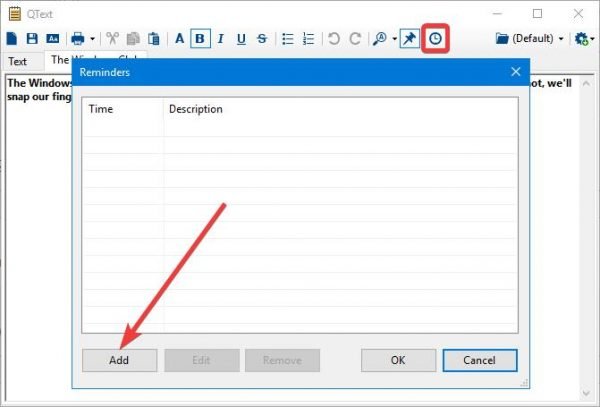This screenshot has height=407, width=600.
Task: Open the Font icon A
Action: point(179,39)
